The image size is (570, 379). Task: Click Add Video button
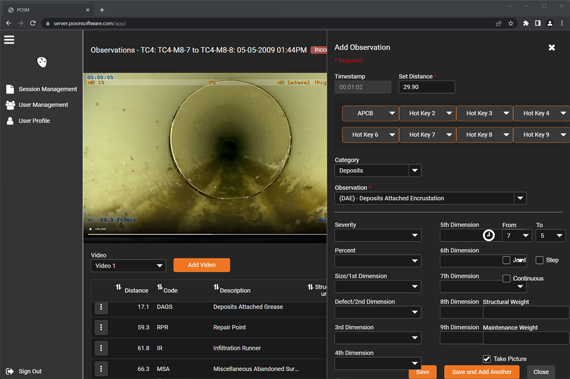[202, 265]
